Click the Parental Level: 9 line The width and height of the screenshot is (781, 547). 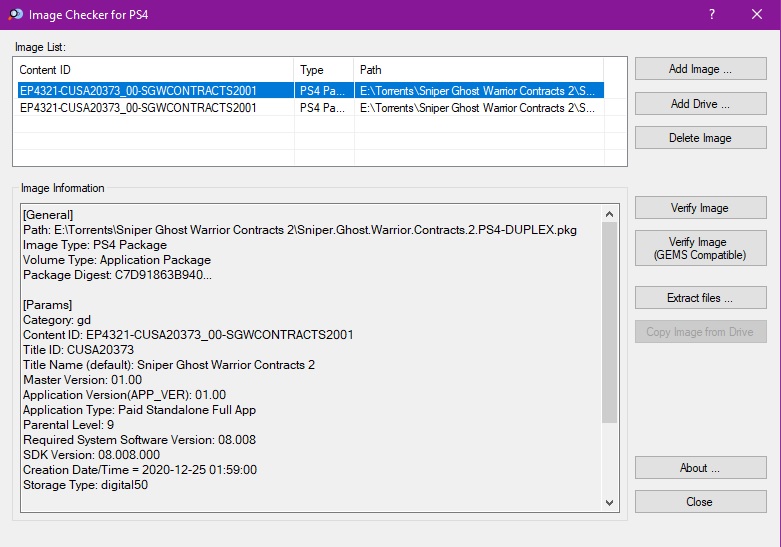pyautogui.click(x=68, y=424)
